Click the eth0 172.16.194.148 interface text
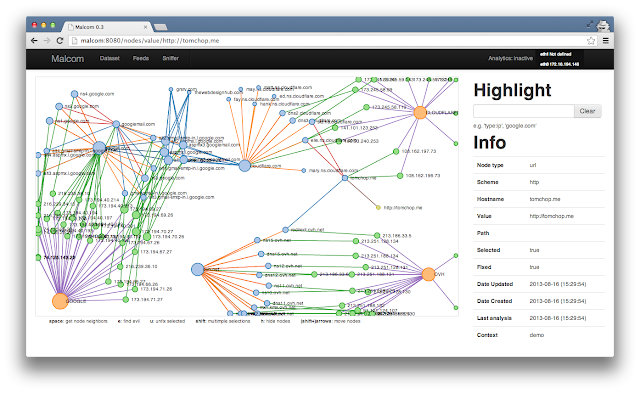 pos(560,64)
